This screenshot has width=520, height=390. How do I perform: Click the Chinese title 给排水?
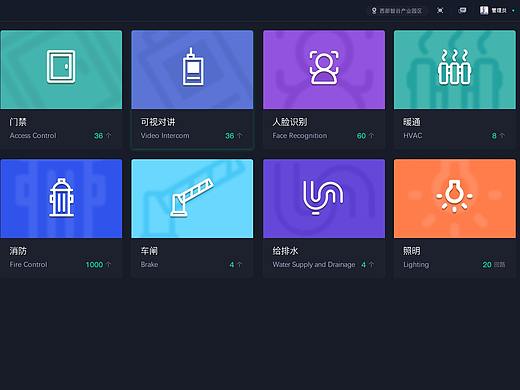285,251
